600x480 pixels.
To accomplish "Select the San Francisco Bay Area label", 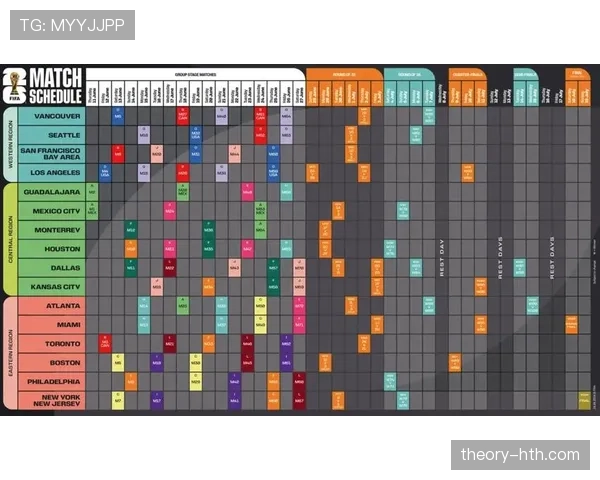I will coord(52,154).
